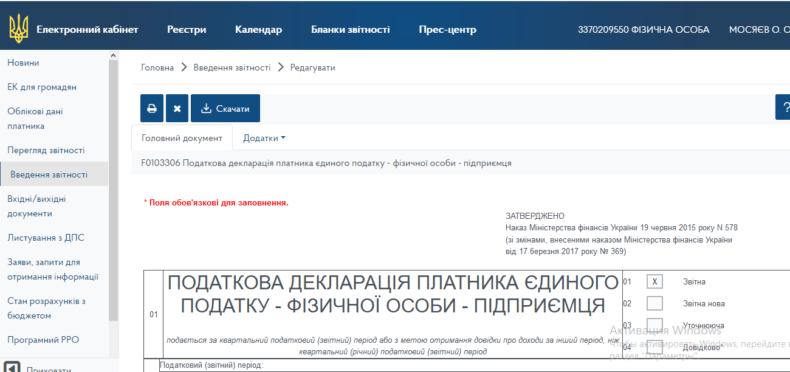Viewport: 790px width, 372px height.
Task: Toggle the Довідково checkbox
Action: 654,347
